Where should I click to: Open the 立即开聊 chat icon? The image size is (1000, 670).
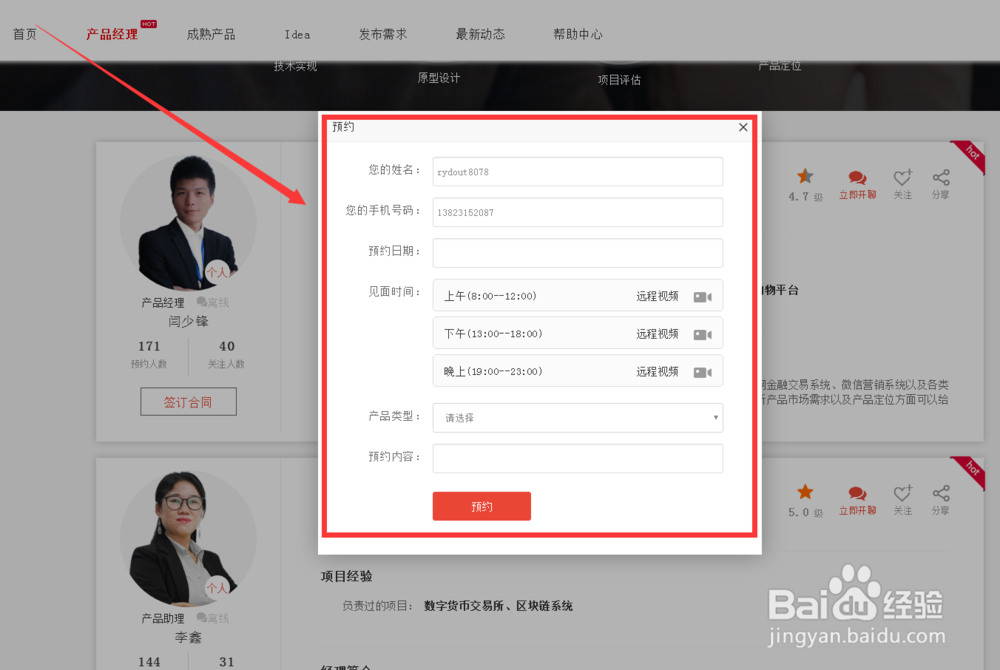[857, 180]
